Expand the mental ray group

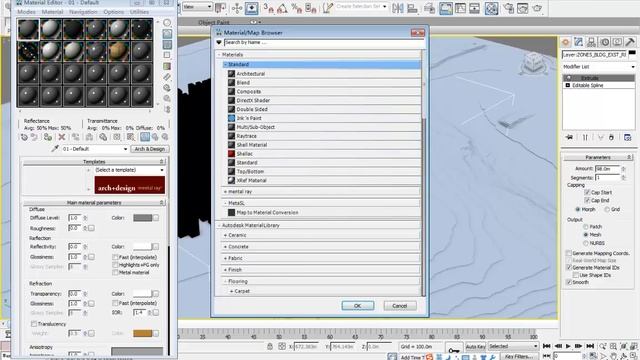[225, 191]
